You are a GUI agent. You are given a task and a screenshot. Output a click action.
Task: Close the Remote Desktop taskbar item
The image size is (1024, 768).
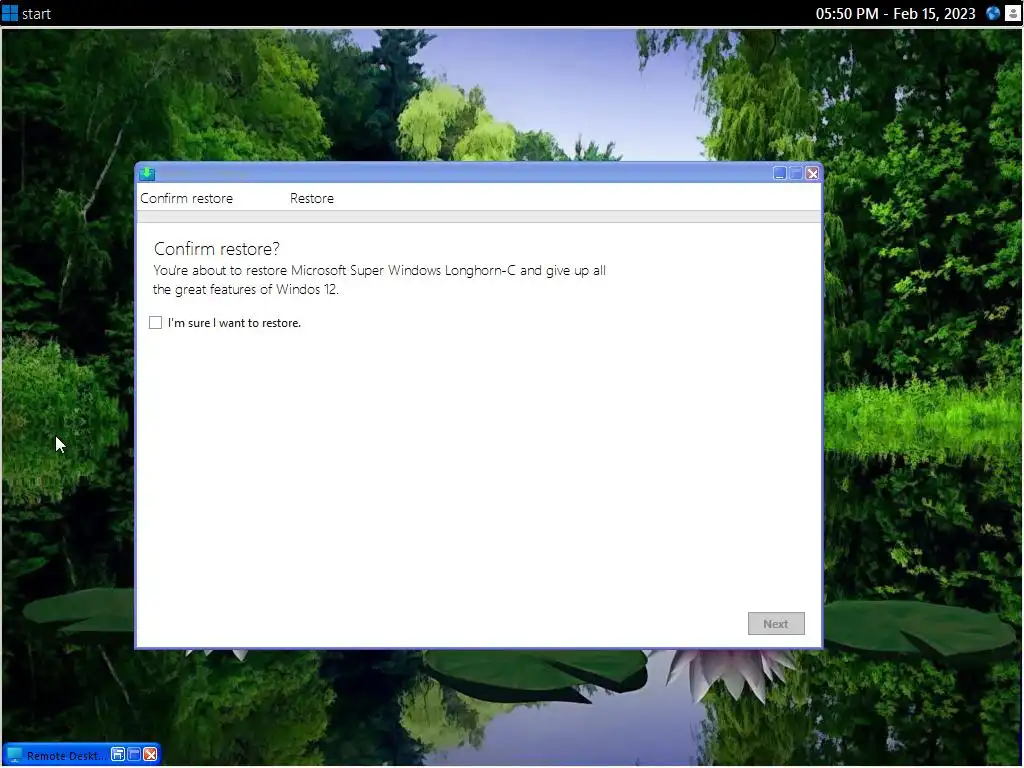(x=150, y=754)
